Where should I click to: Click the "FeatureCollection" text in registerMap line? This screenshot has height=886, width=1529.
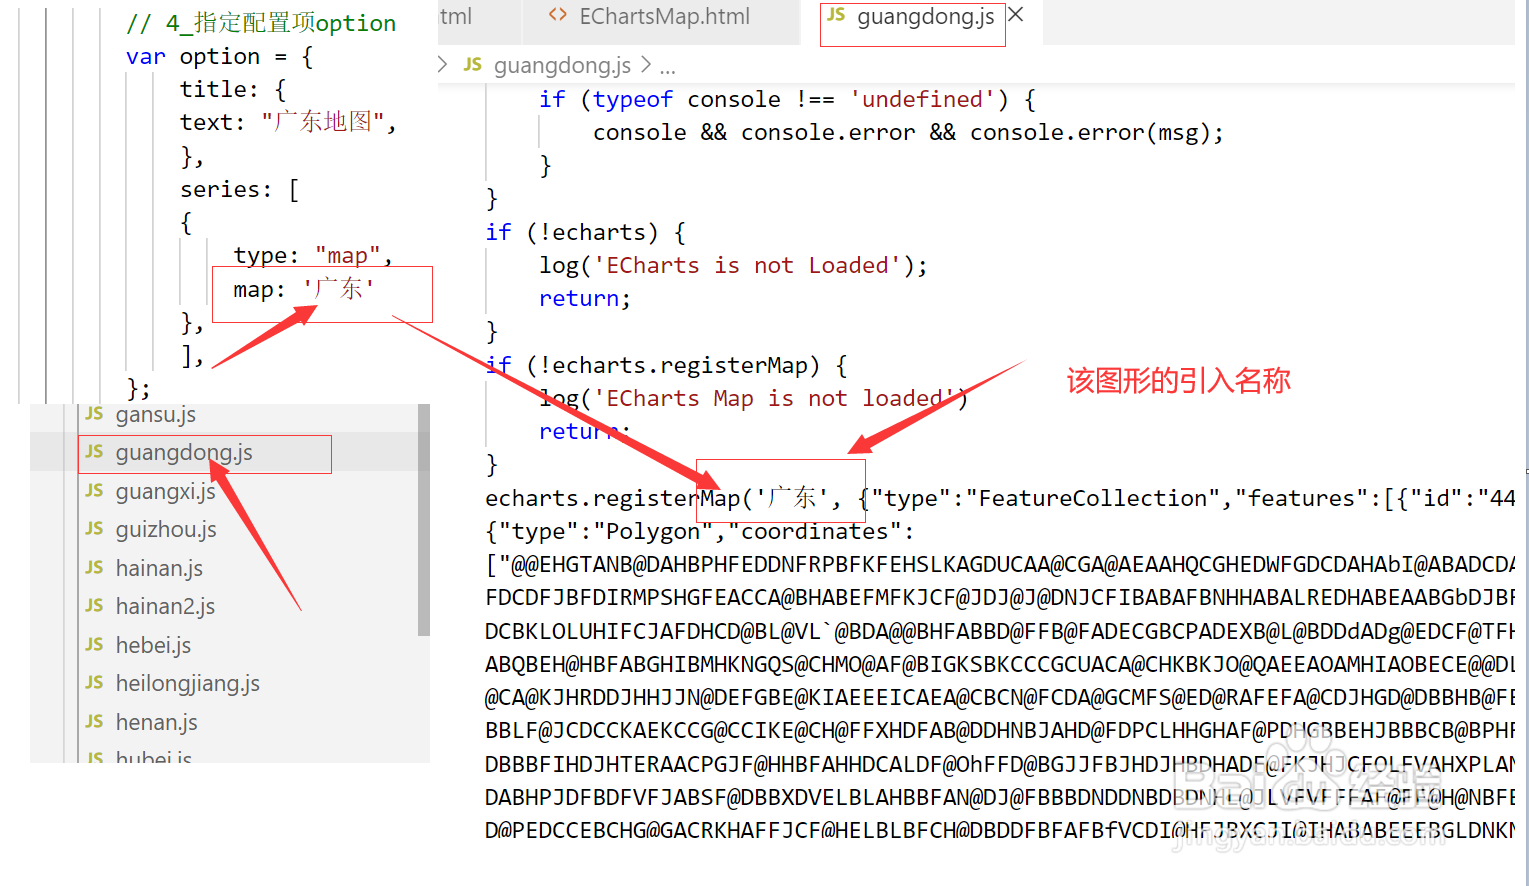(1093, 498)
